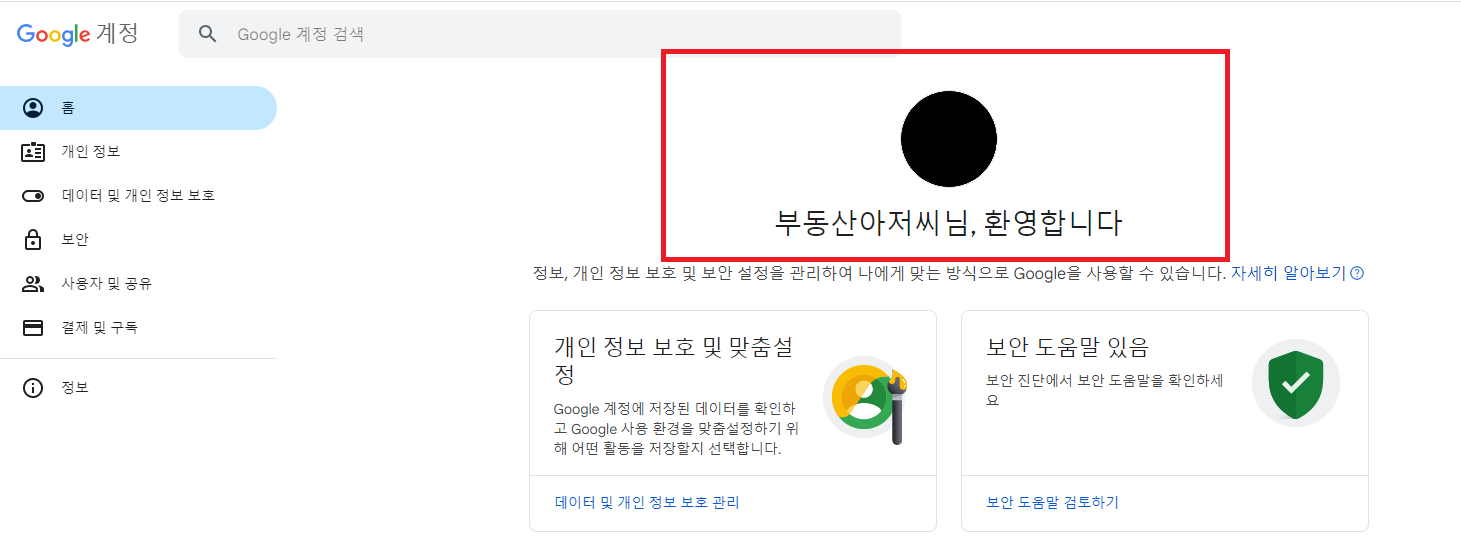Click the Google 계정에 저장된 데이터 description text

(x=676, y=429)
